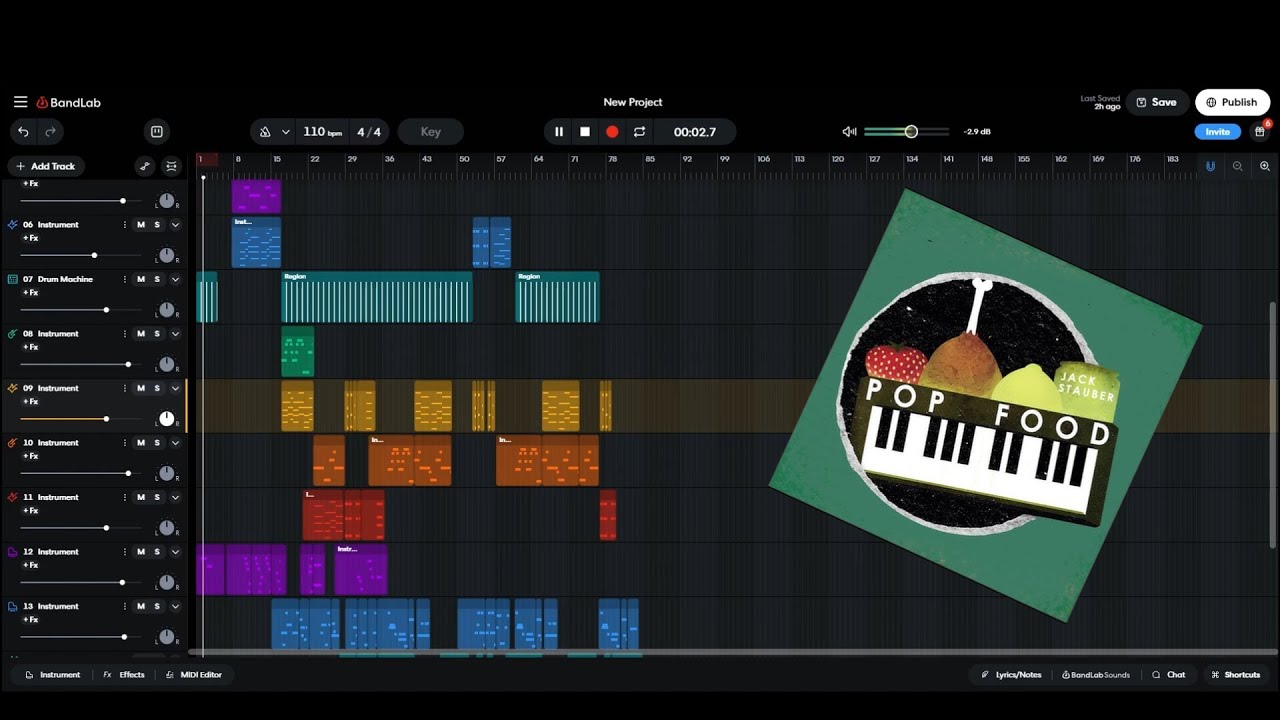Open track 11 Instrument three-dot menu
This screenshot has height=720, width=1280.
125,497
